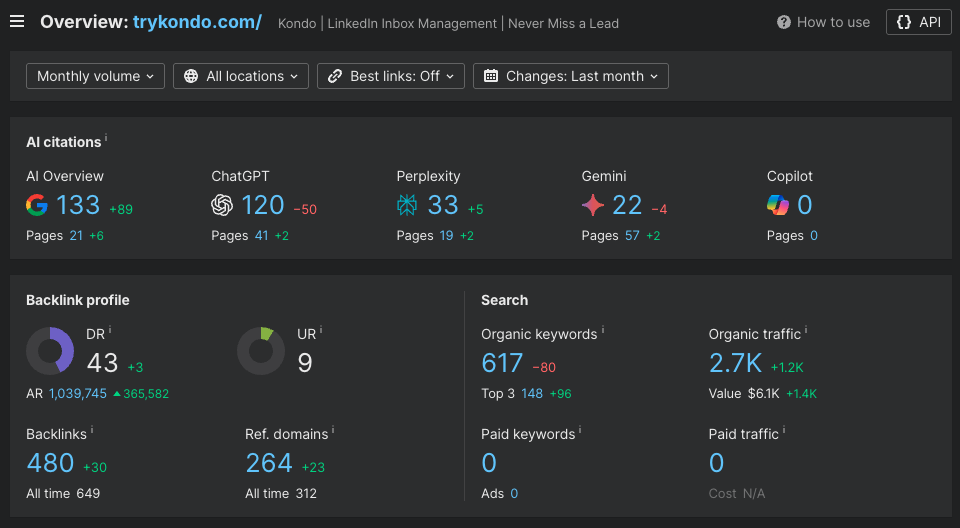This screenshot has width=960, height=528.
Task: Open the Changes: Last month dropdown
Action: point(571,76)
